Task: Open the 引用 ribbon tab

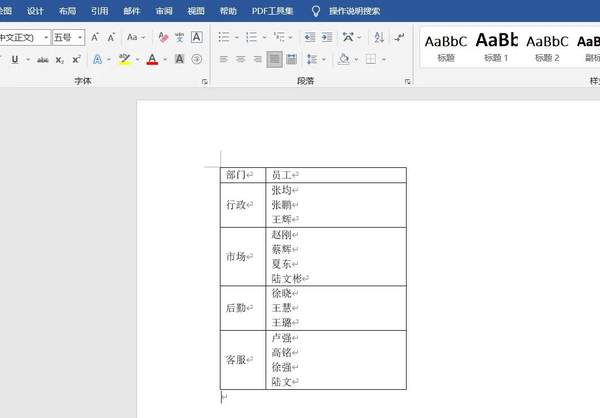Action: (x=99, y=11)
